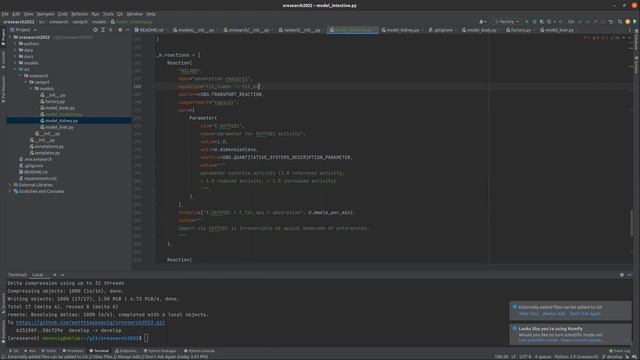Image resolution: width=640 pixels, height=360 pixels.
Task: Expand Scratches and Consoles node
Action: point(11,191)
